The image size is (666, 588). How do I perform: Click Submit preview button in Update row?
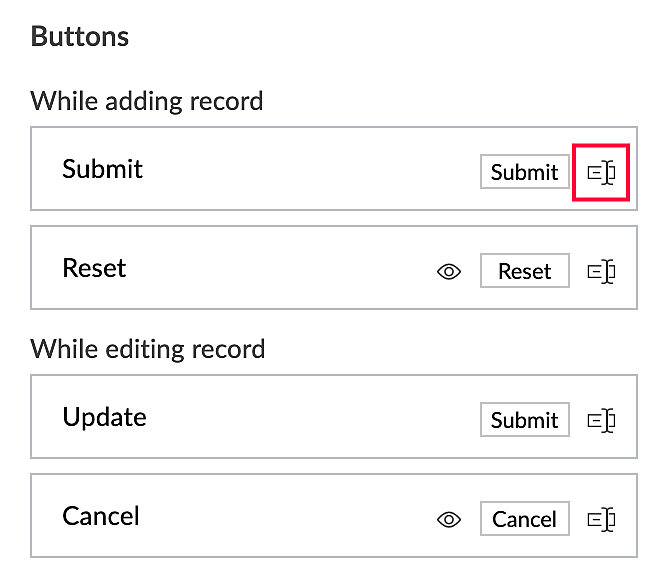click(524, 420)
